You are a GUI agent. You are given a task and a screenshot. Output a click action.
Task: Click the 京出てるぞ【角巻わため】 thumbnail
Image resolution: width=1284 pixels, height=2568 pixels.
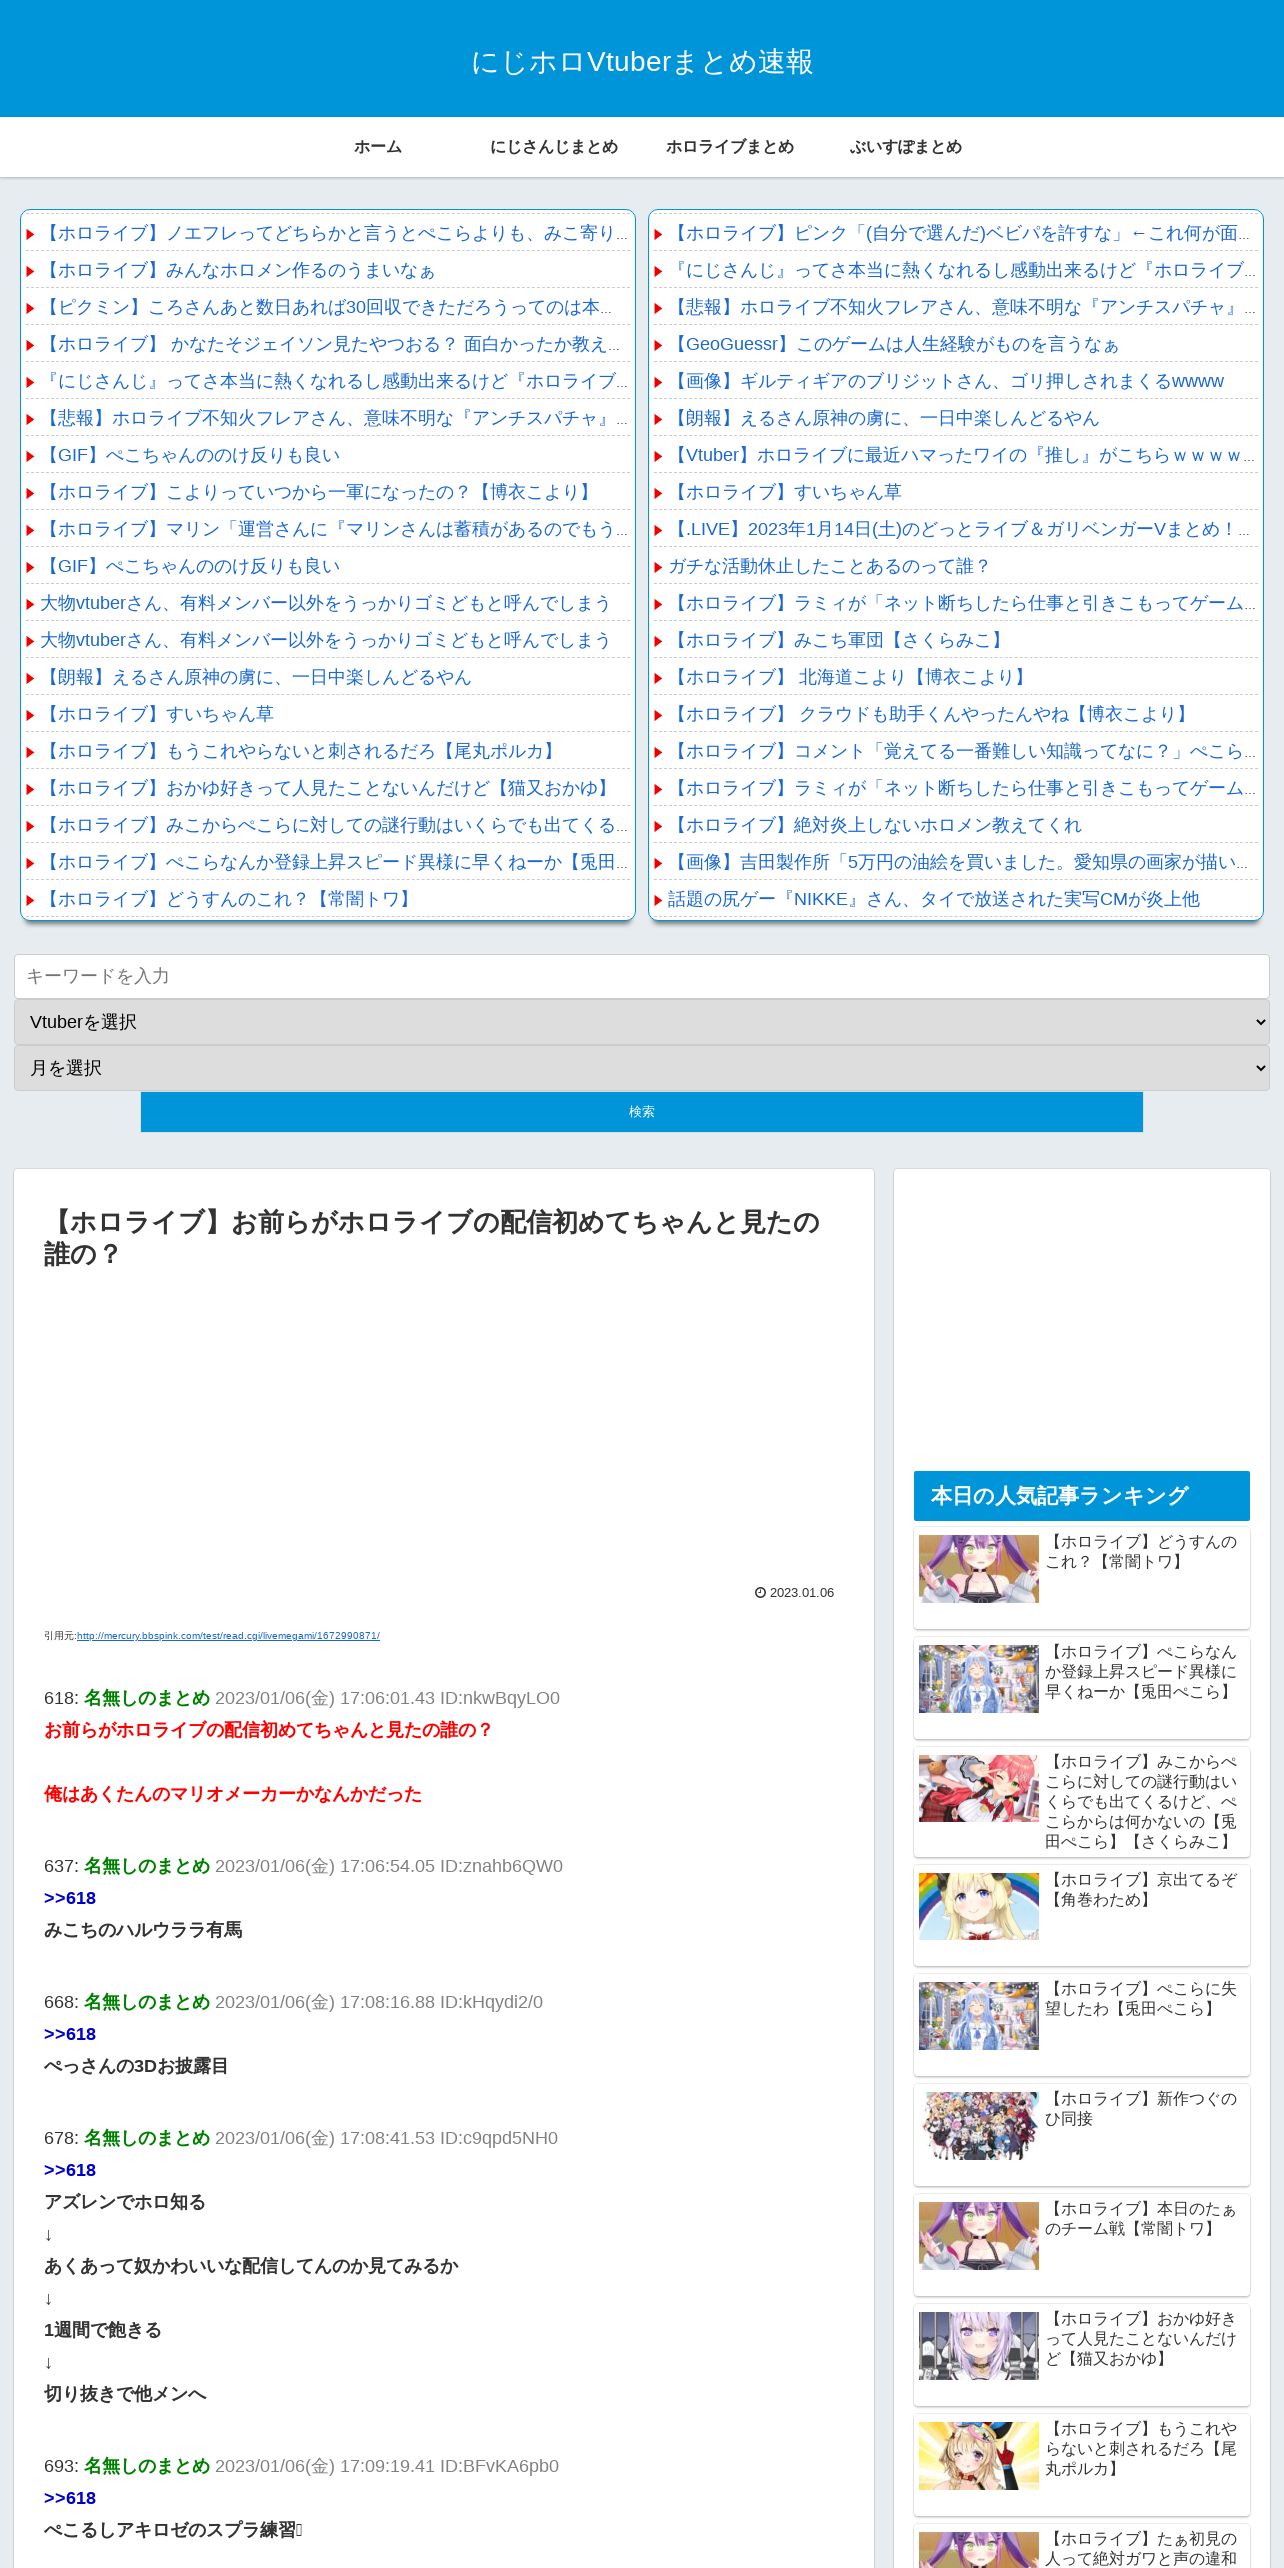tap(979, 1907)
